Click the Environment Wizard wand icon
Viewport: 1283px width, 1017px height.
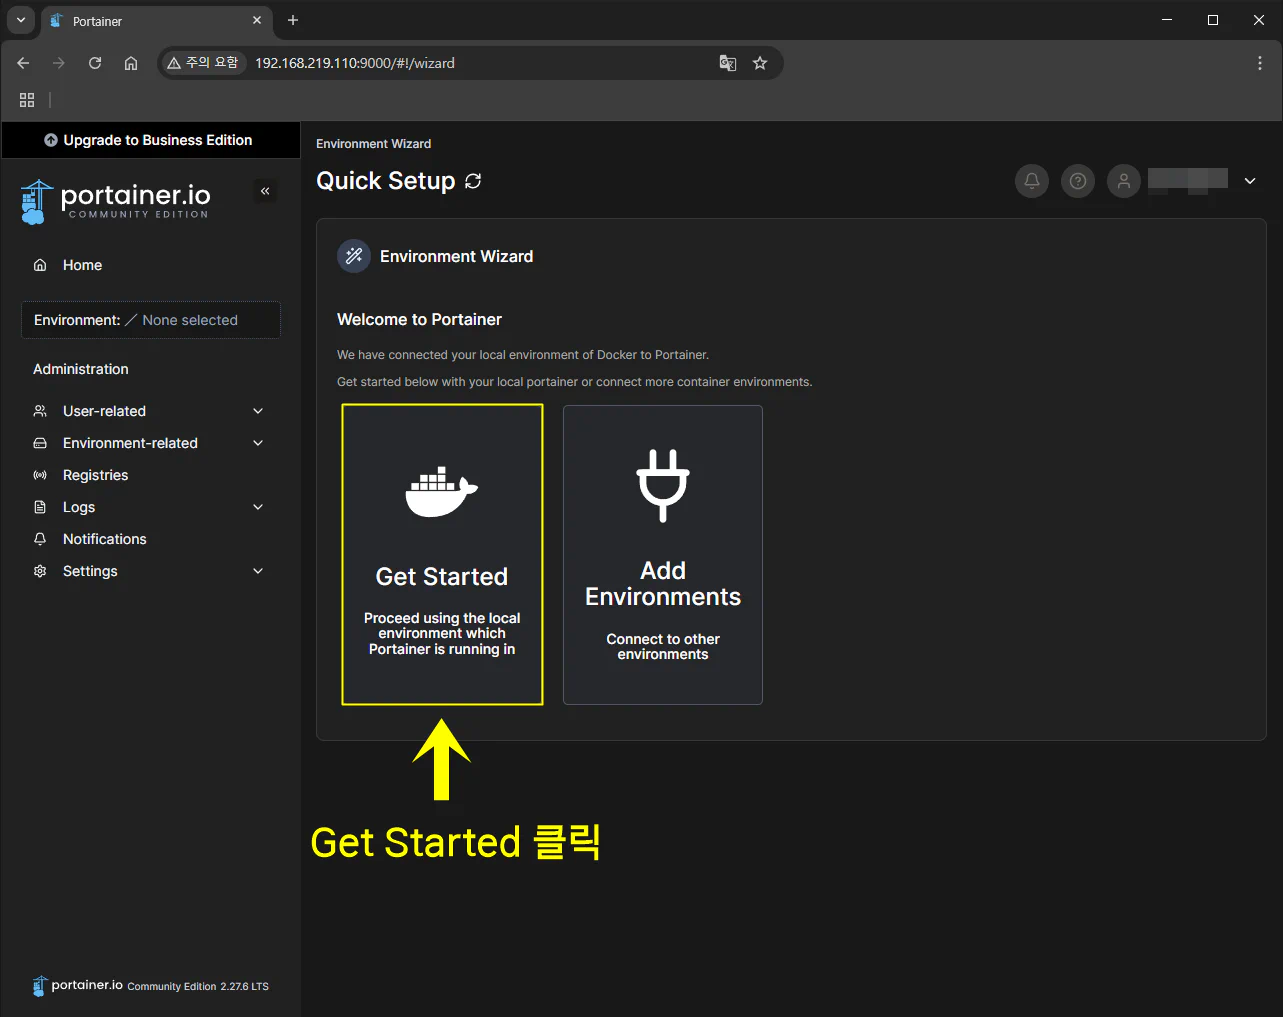[354, 256]
